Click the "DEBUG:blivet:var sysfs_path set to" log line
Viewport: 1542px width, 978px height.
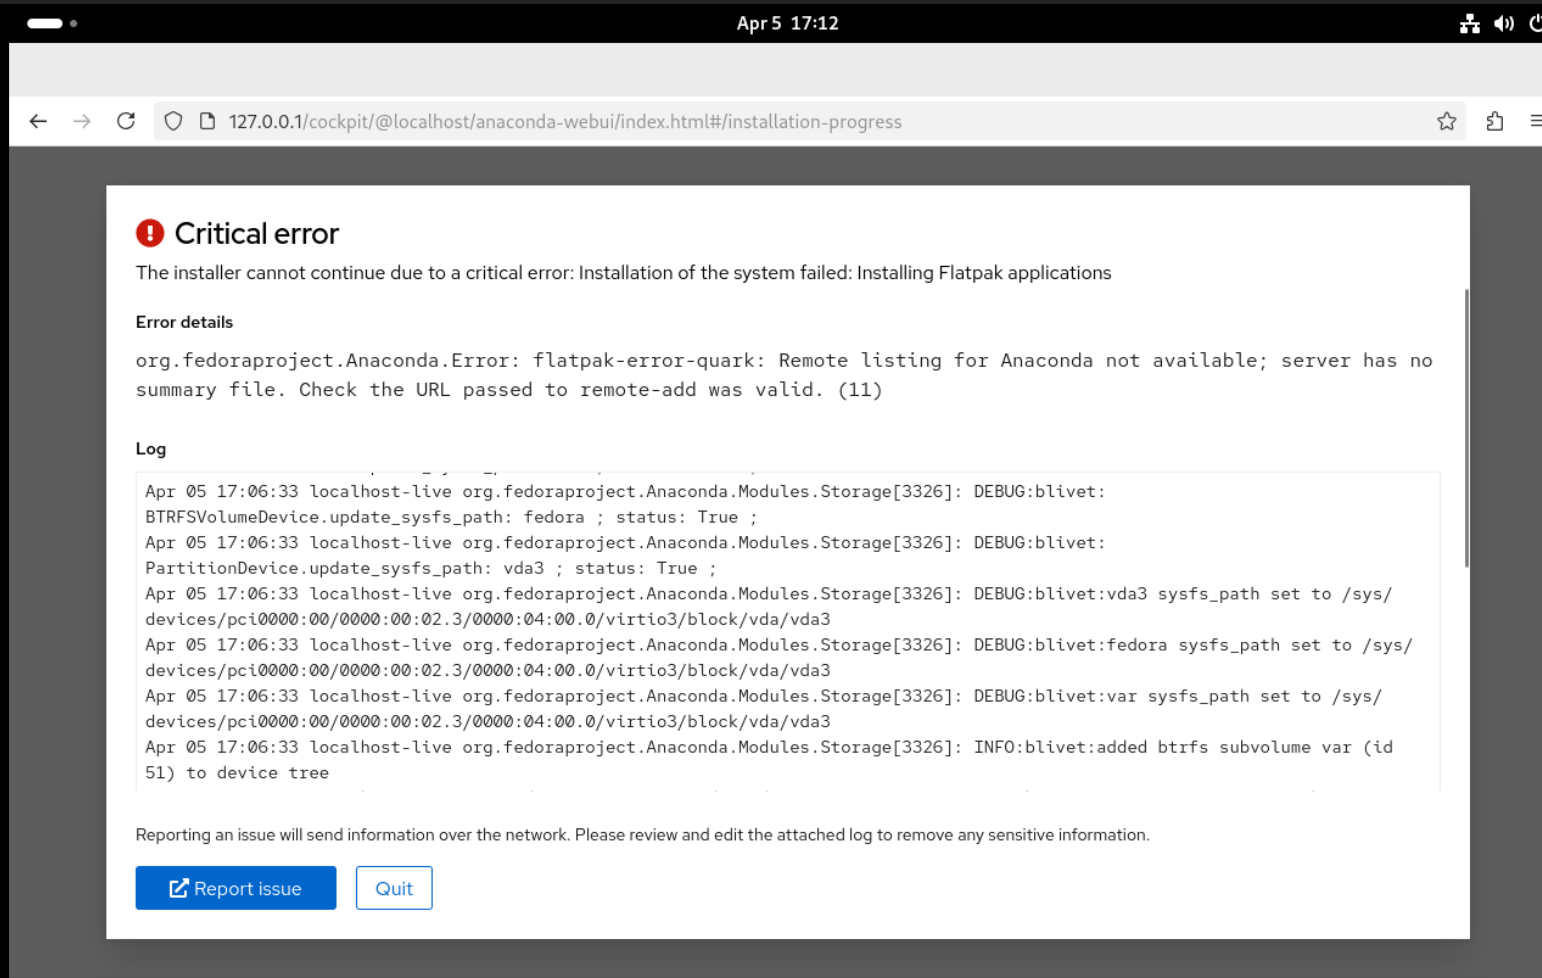pyautogui.click(x=763, y=708)
